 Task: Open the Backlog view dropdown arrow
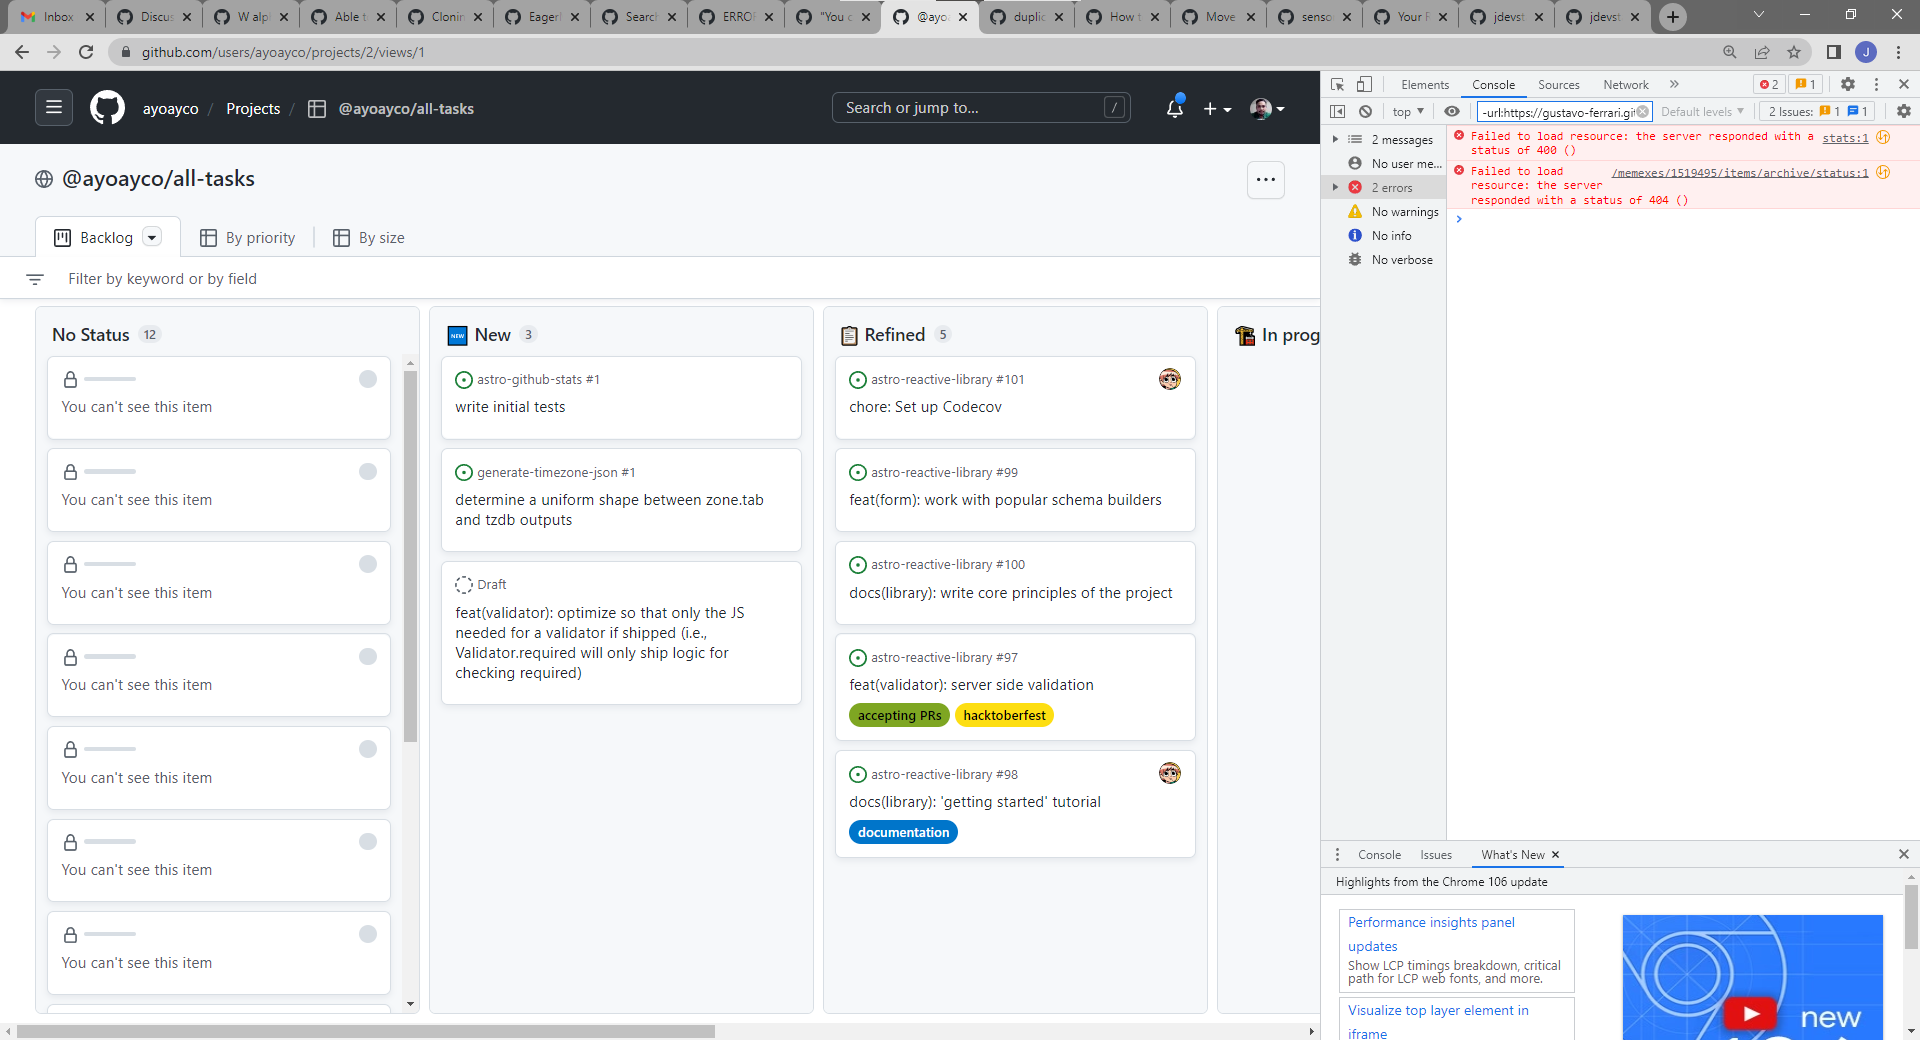point(152,237)
